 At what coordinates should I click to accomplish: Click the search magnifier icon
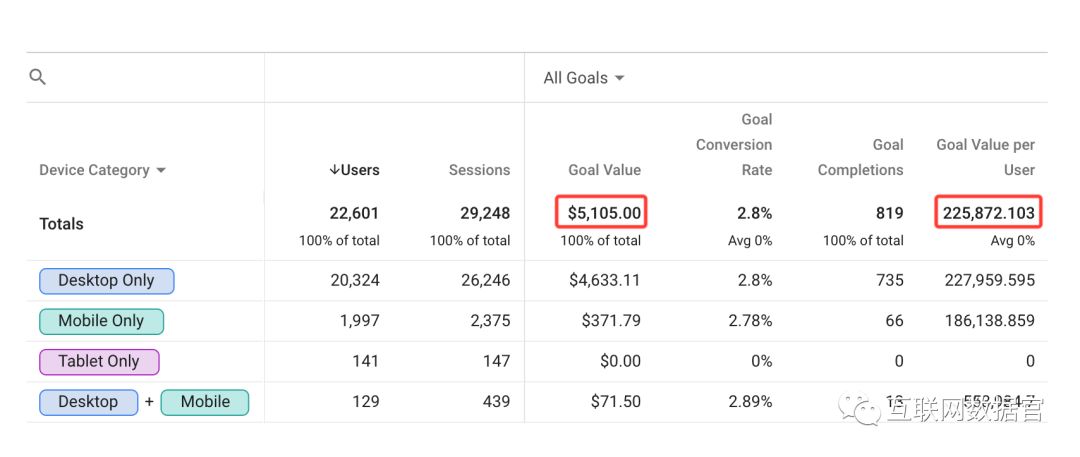38,77
